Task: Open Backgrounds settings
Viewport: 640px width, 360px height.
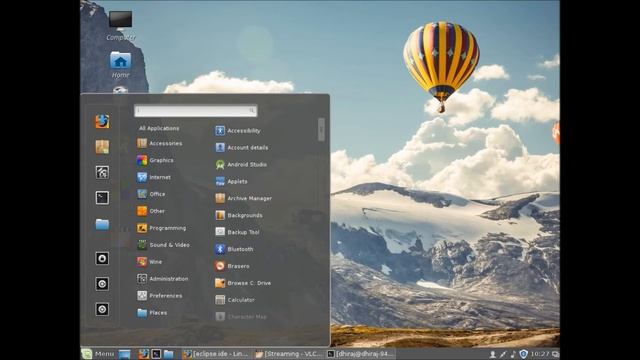Action: tap(239, 215)
